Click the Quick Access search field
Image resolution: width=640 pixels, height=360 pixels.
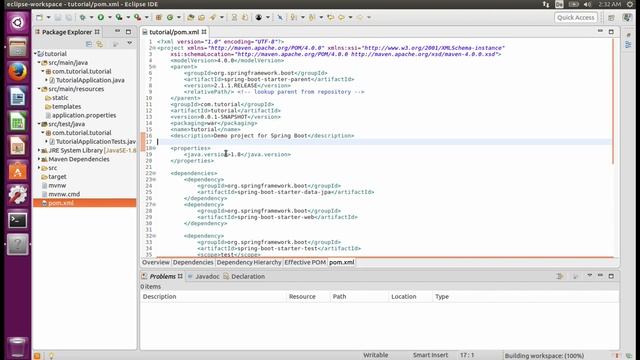[x=576, y=18]
